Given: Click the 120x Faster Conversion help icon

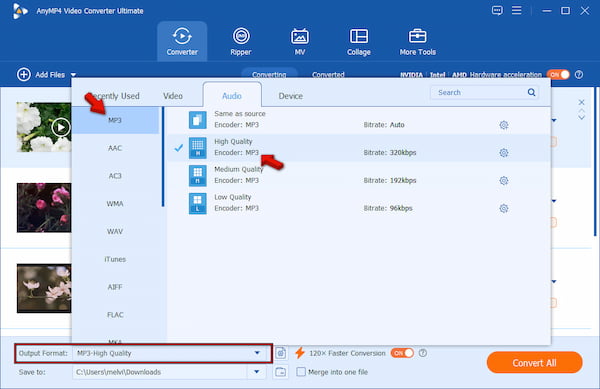Looking at the screenshot, I should [422, 353].
